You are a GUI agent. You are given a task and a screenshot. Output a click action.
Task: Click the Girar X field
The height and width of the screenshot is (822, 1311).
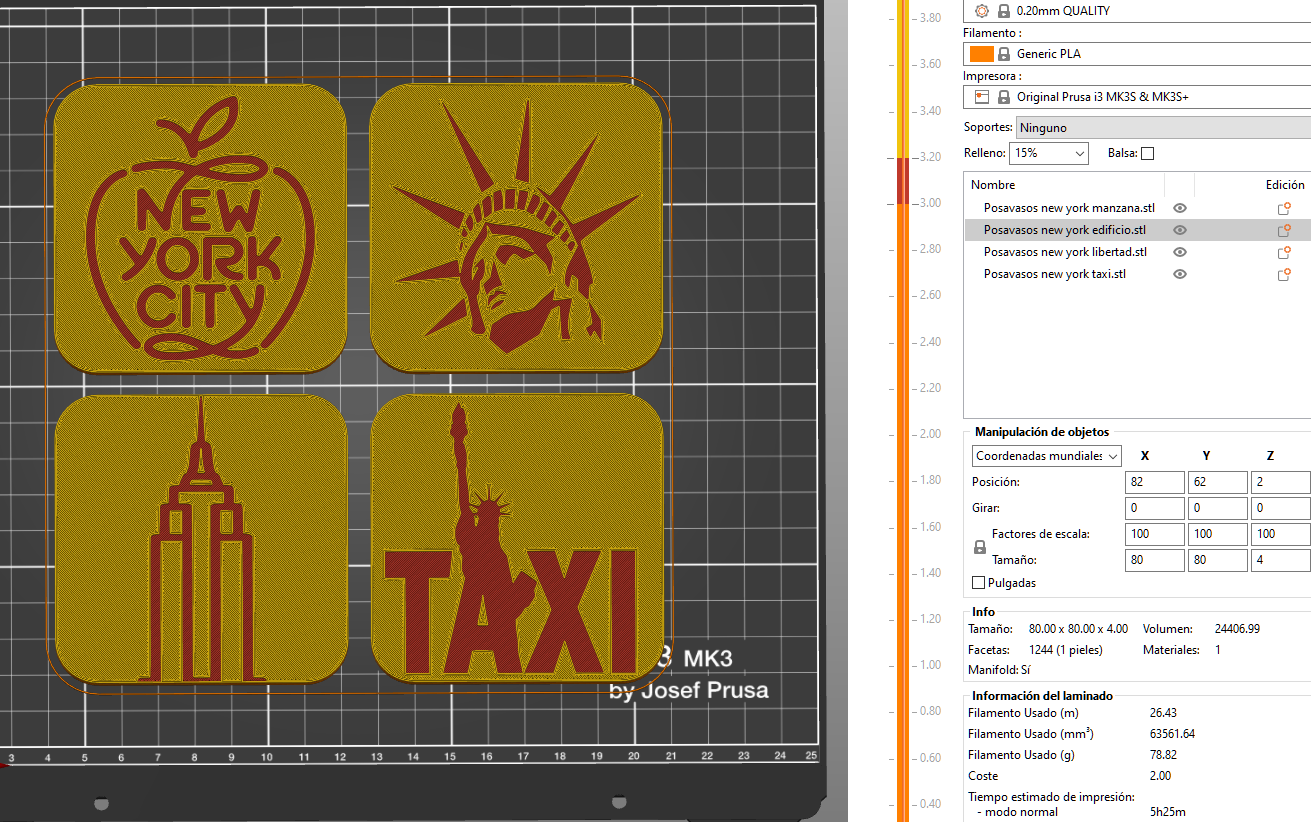(x=1155, y=508)
